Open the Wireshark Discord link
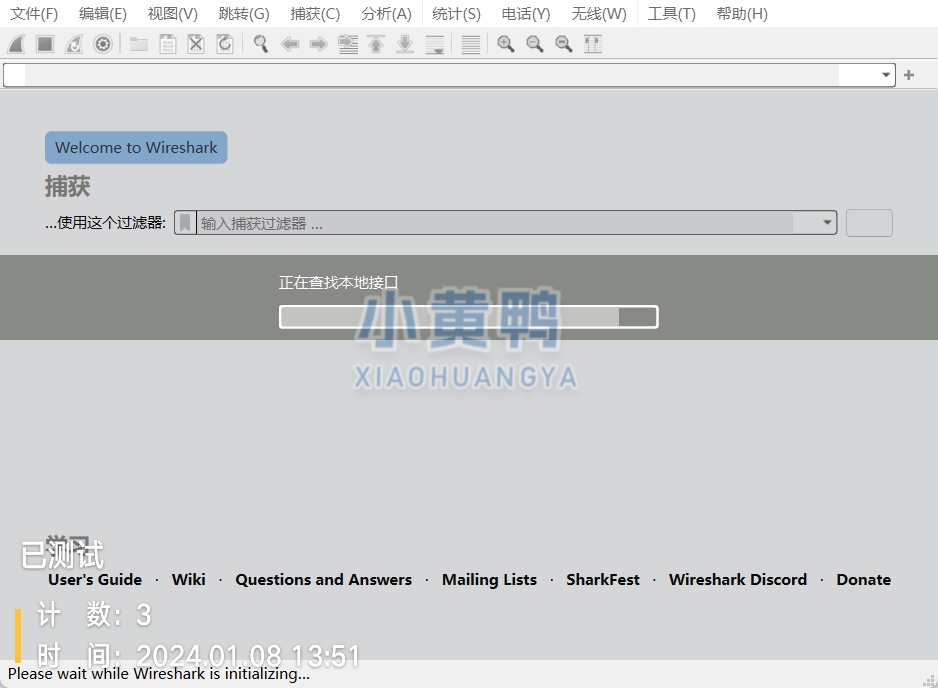The height and width of the screenshot is (688, 938). click(x=738, y=580)
